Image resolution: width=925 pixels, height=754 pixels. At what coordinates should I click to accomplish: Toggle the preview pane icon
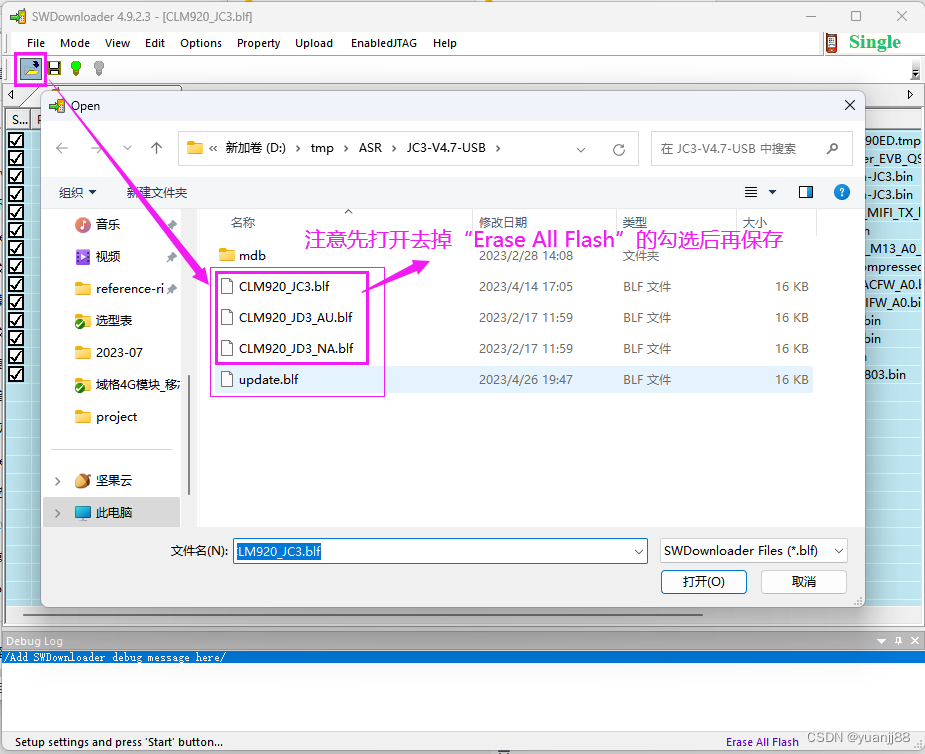806,192
